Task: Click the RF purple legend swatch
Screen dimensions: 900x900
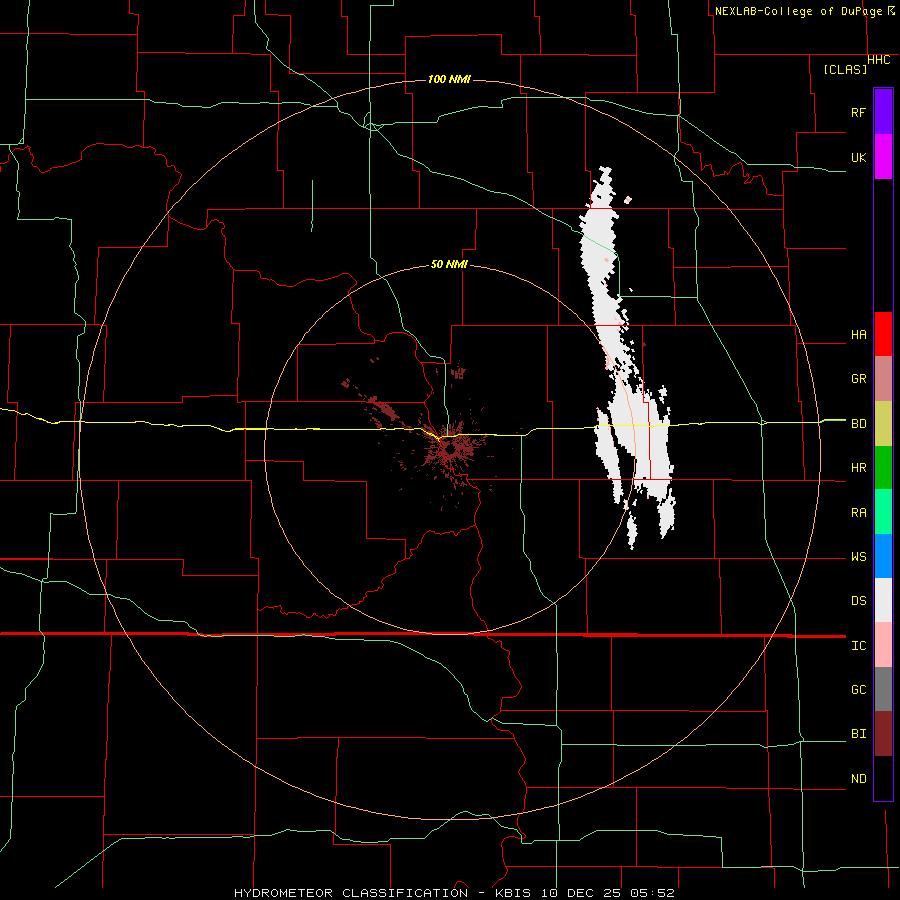Action: click(x=883, y=112)
